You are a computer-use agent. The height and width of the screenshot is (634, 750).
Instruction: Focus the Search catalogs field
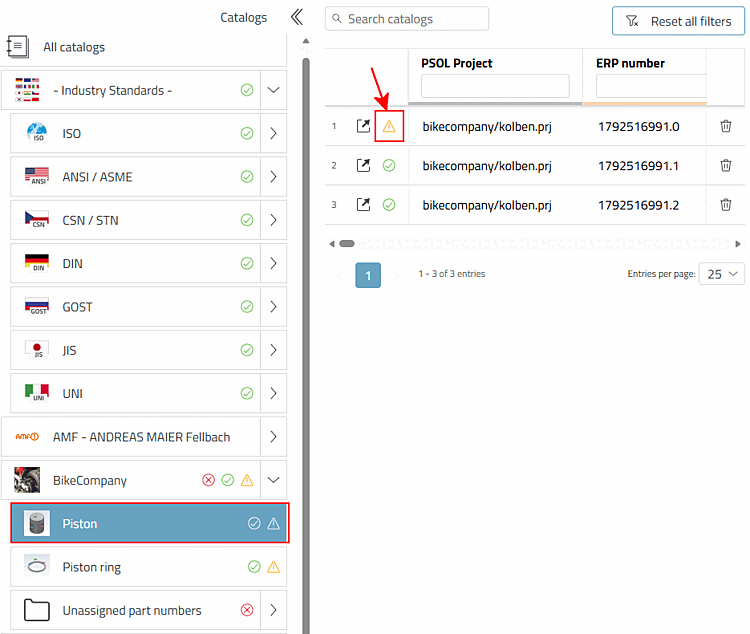coord(407,19)
